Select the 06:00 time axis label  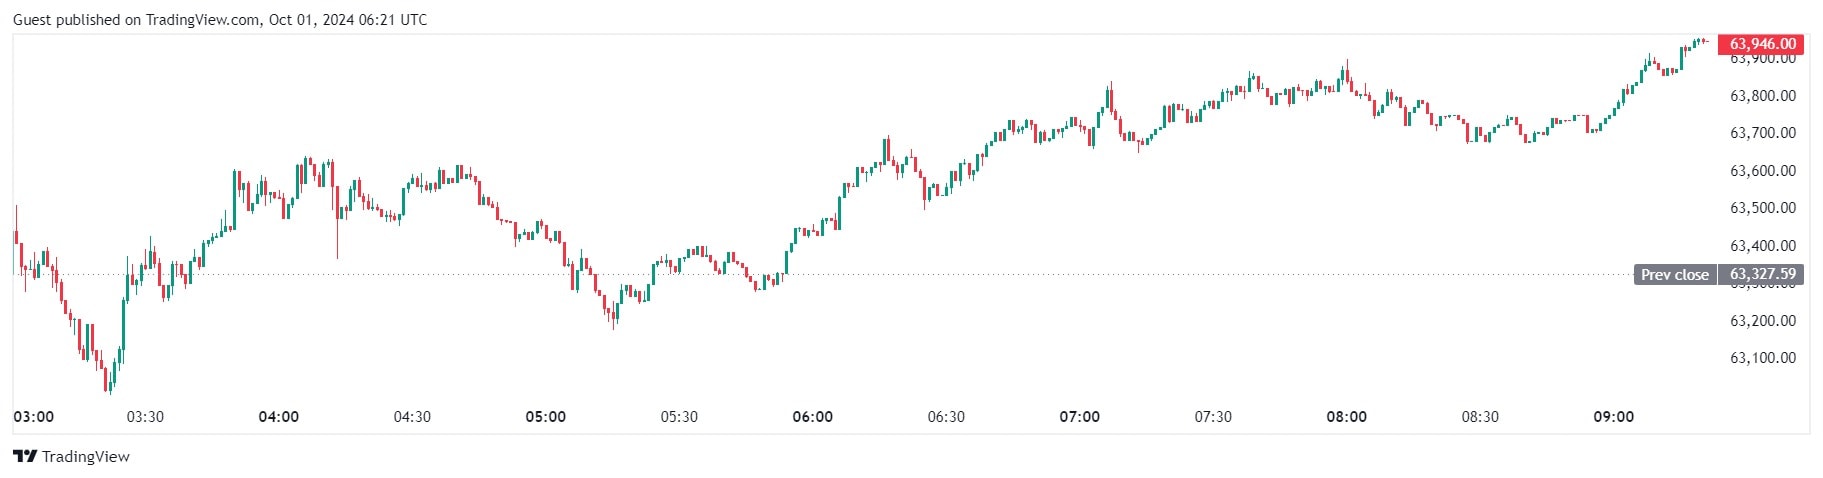tap(813, 417)
